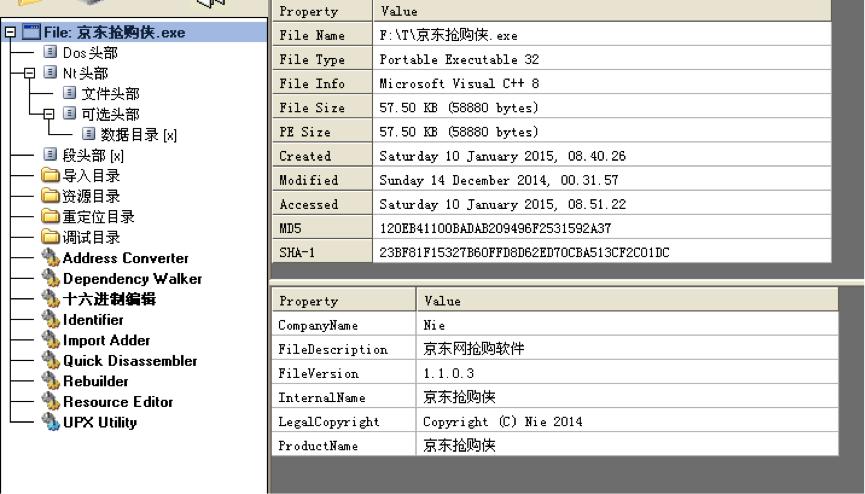The width and height of the screenshot is (865, 494).
Task: Click the 数据目录 [x] page icon
Action: coord(89,134)
